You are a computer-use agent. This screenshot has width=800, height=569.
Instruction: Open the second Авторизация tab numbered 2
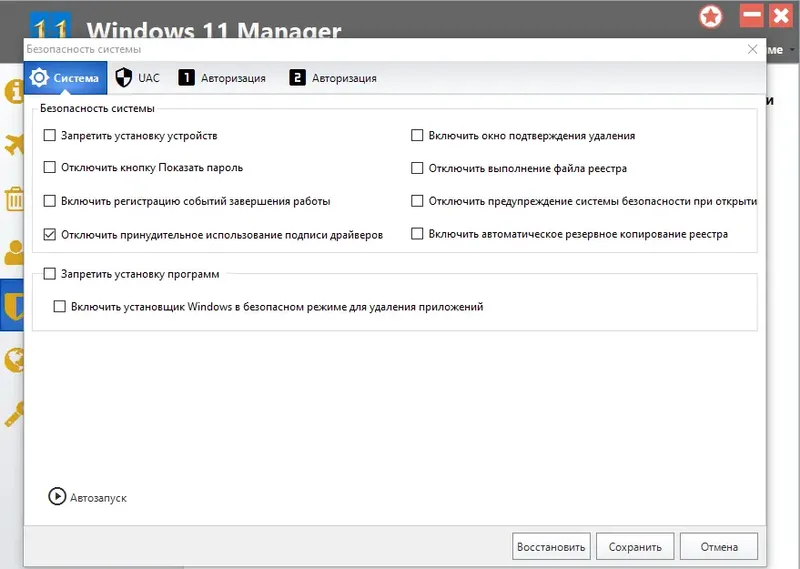pos(333,78)
